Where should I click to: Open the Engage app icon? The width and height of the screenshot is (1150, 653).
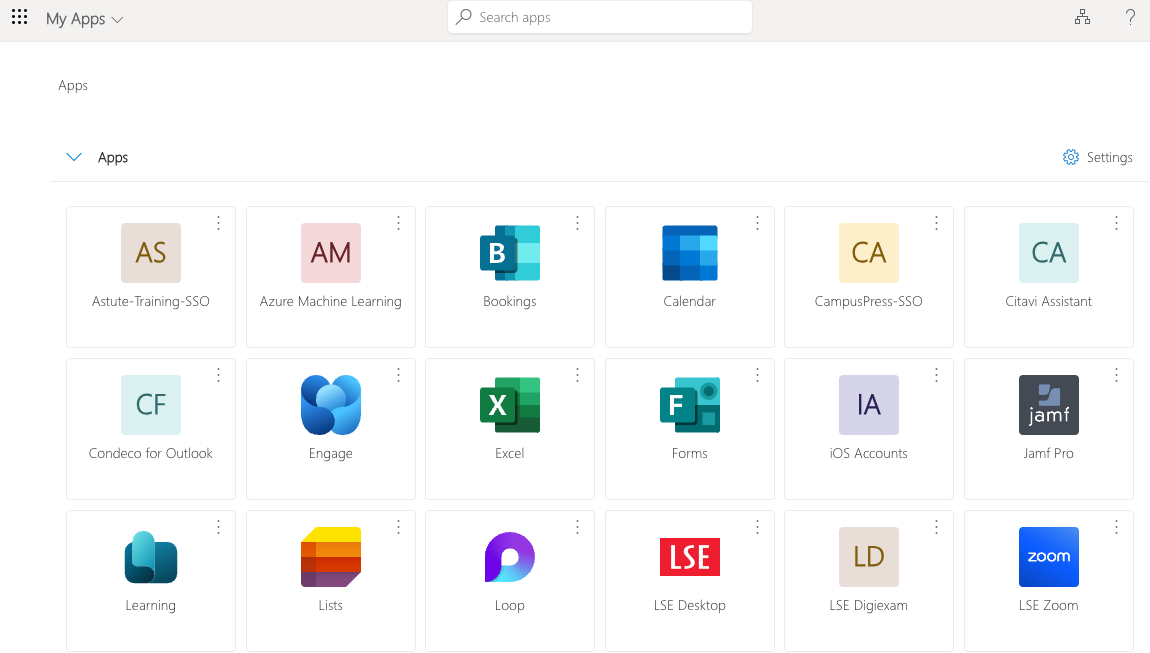pos(331,405)
